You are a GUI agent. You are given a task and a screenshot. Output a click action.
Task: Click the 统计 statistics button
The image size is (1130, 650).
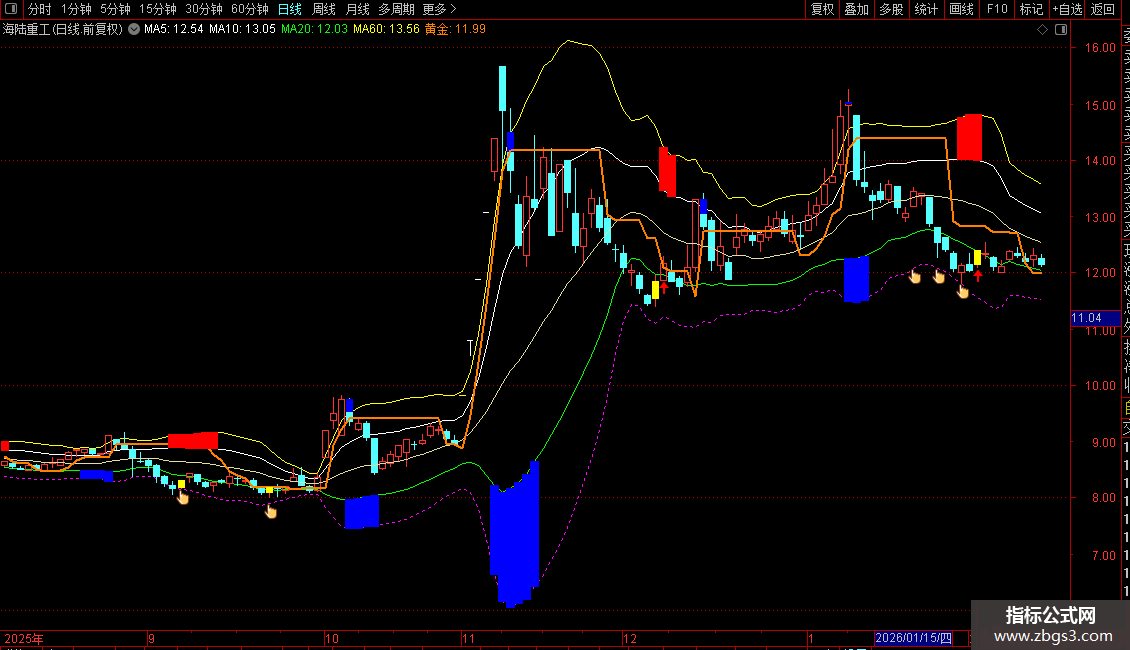pos(926,9)
